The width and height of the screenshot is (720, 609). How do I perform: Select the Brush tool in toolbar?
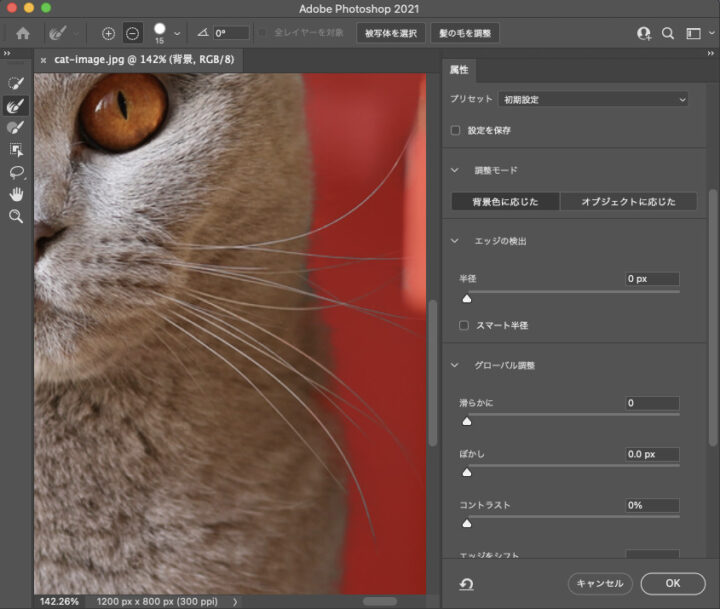(16, 127)
